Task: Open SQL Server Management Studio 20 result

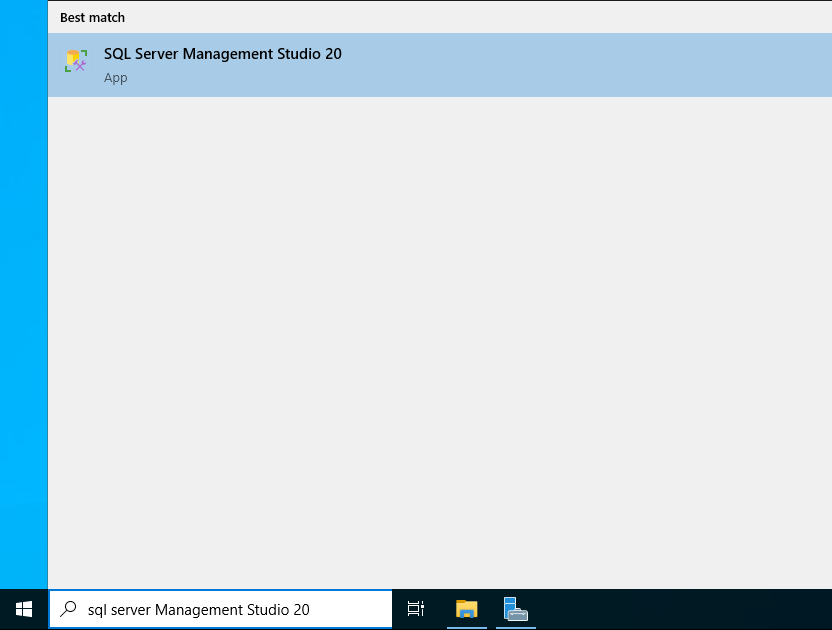Action: pyautogui.click(x=439, y=65)
